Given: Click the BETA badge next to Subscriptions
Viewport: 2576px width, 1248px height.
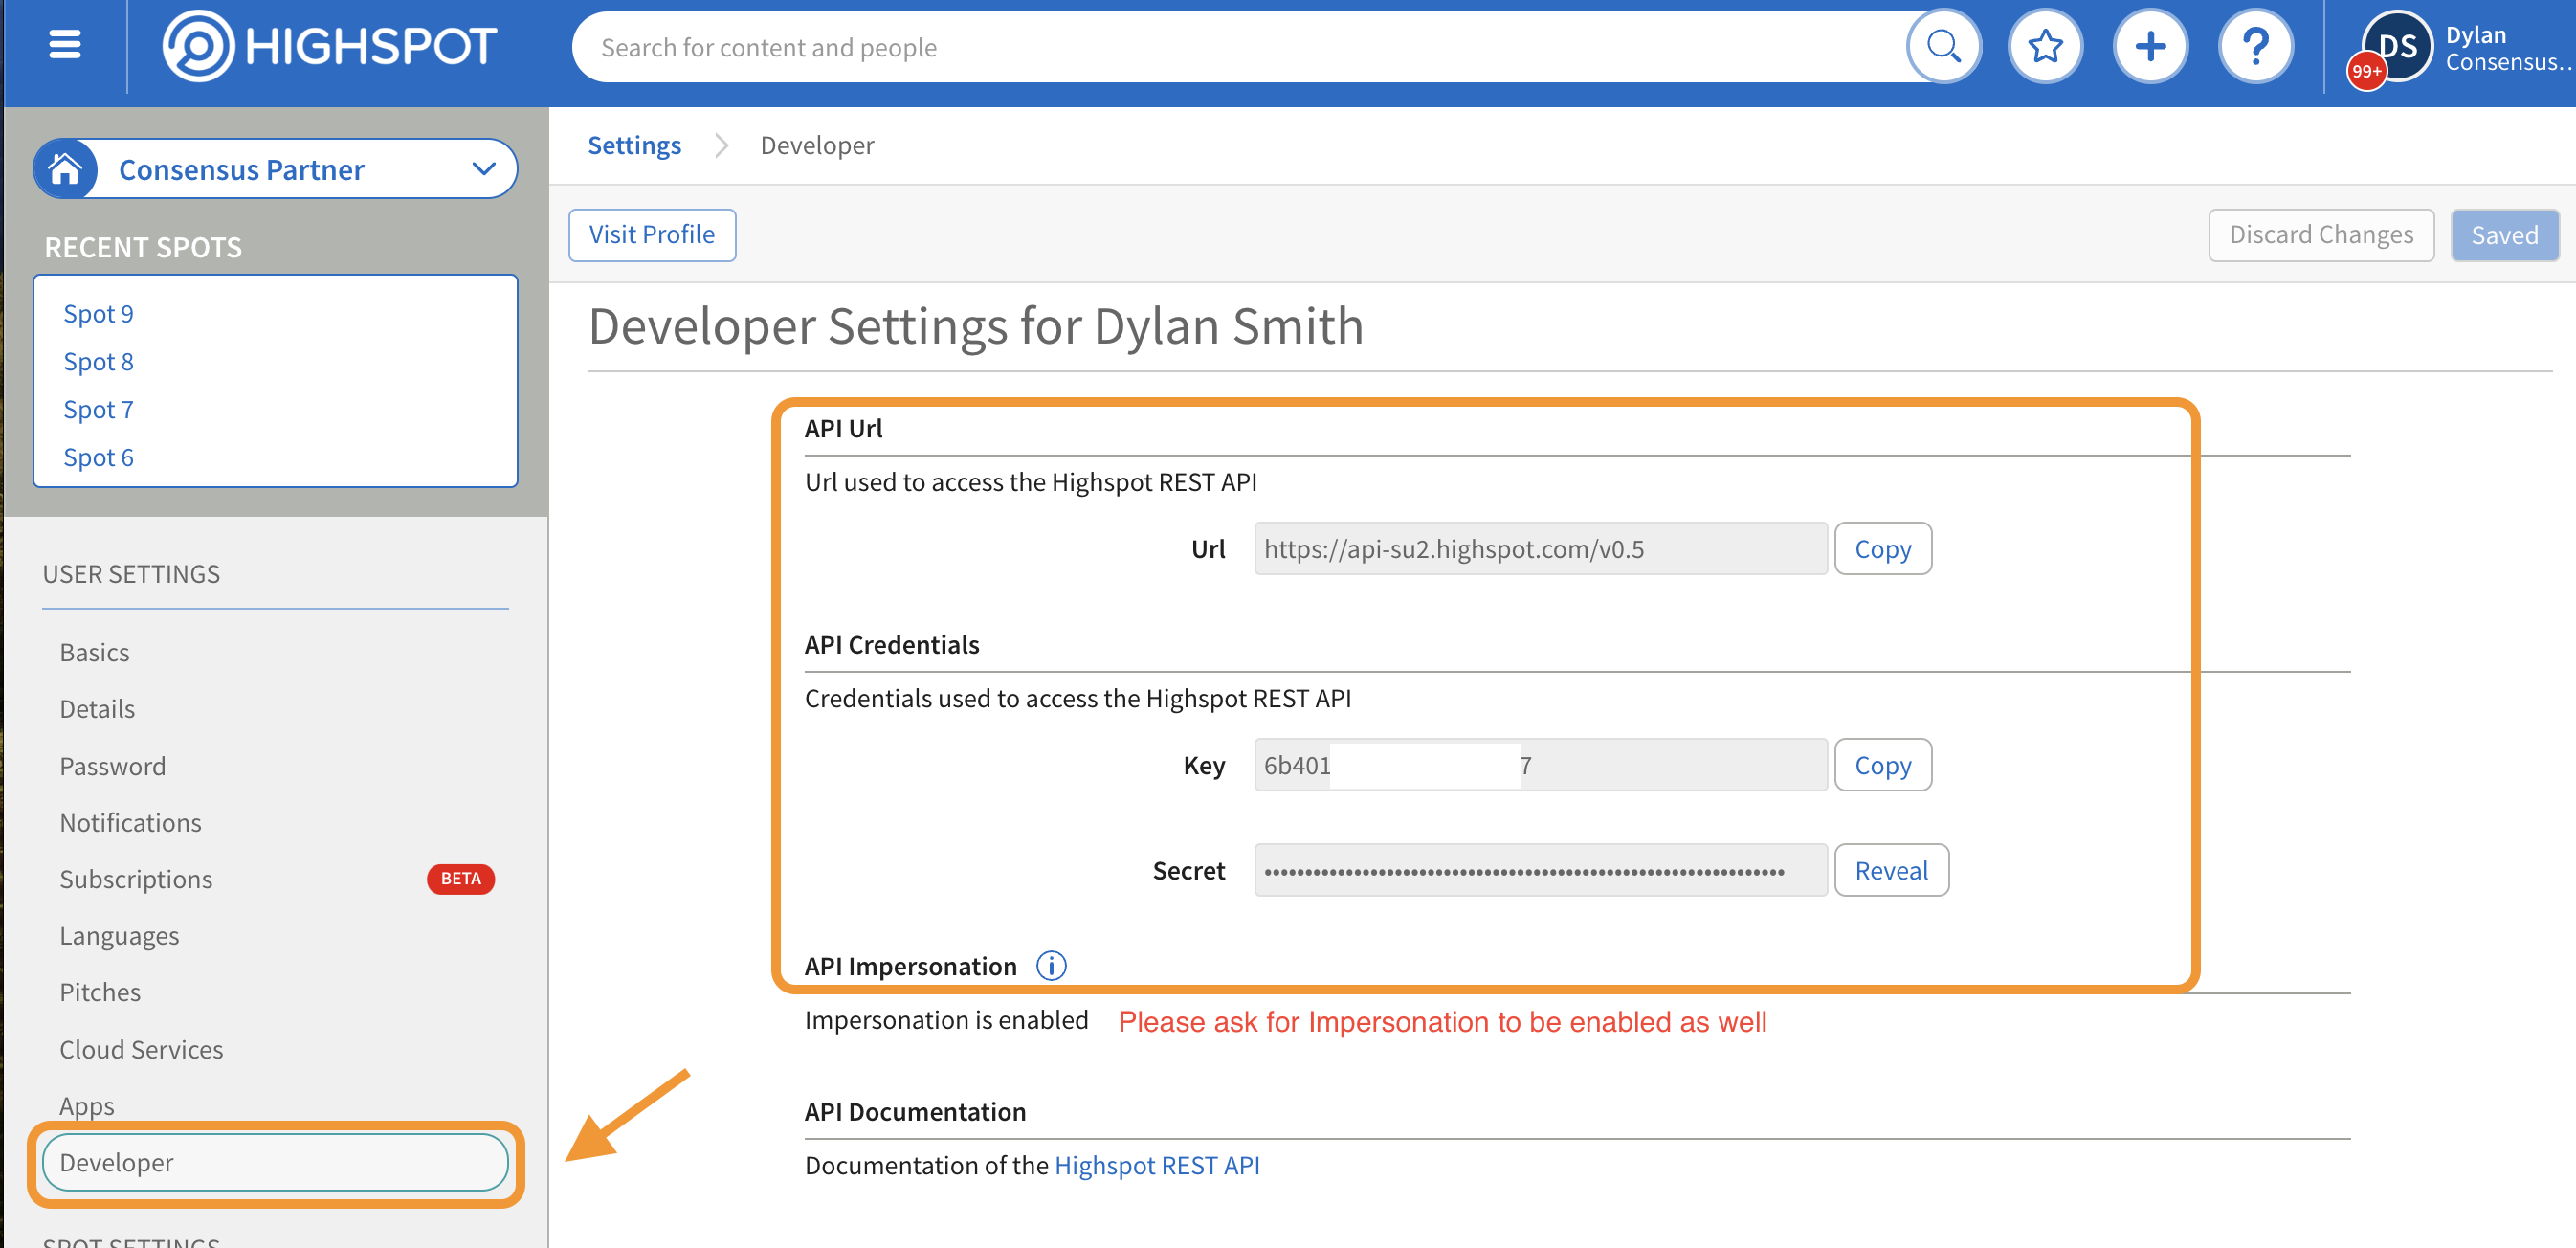Looking at the screenshot, I should 460,879.
